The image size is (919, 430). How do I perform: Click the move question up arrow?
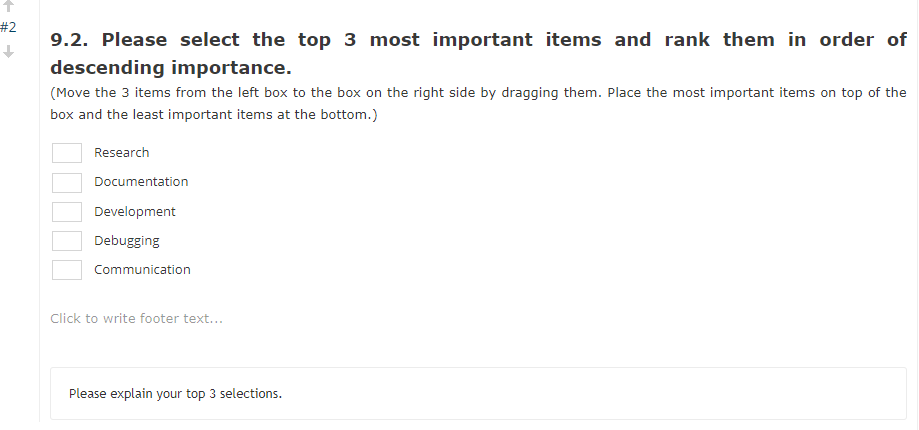tap(8, 6)
